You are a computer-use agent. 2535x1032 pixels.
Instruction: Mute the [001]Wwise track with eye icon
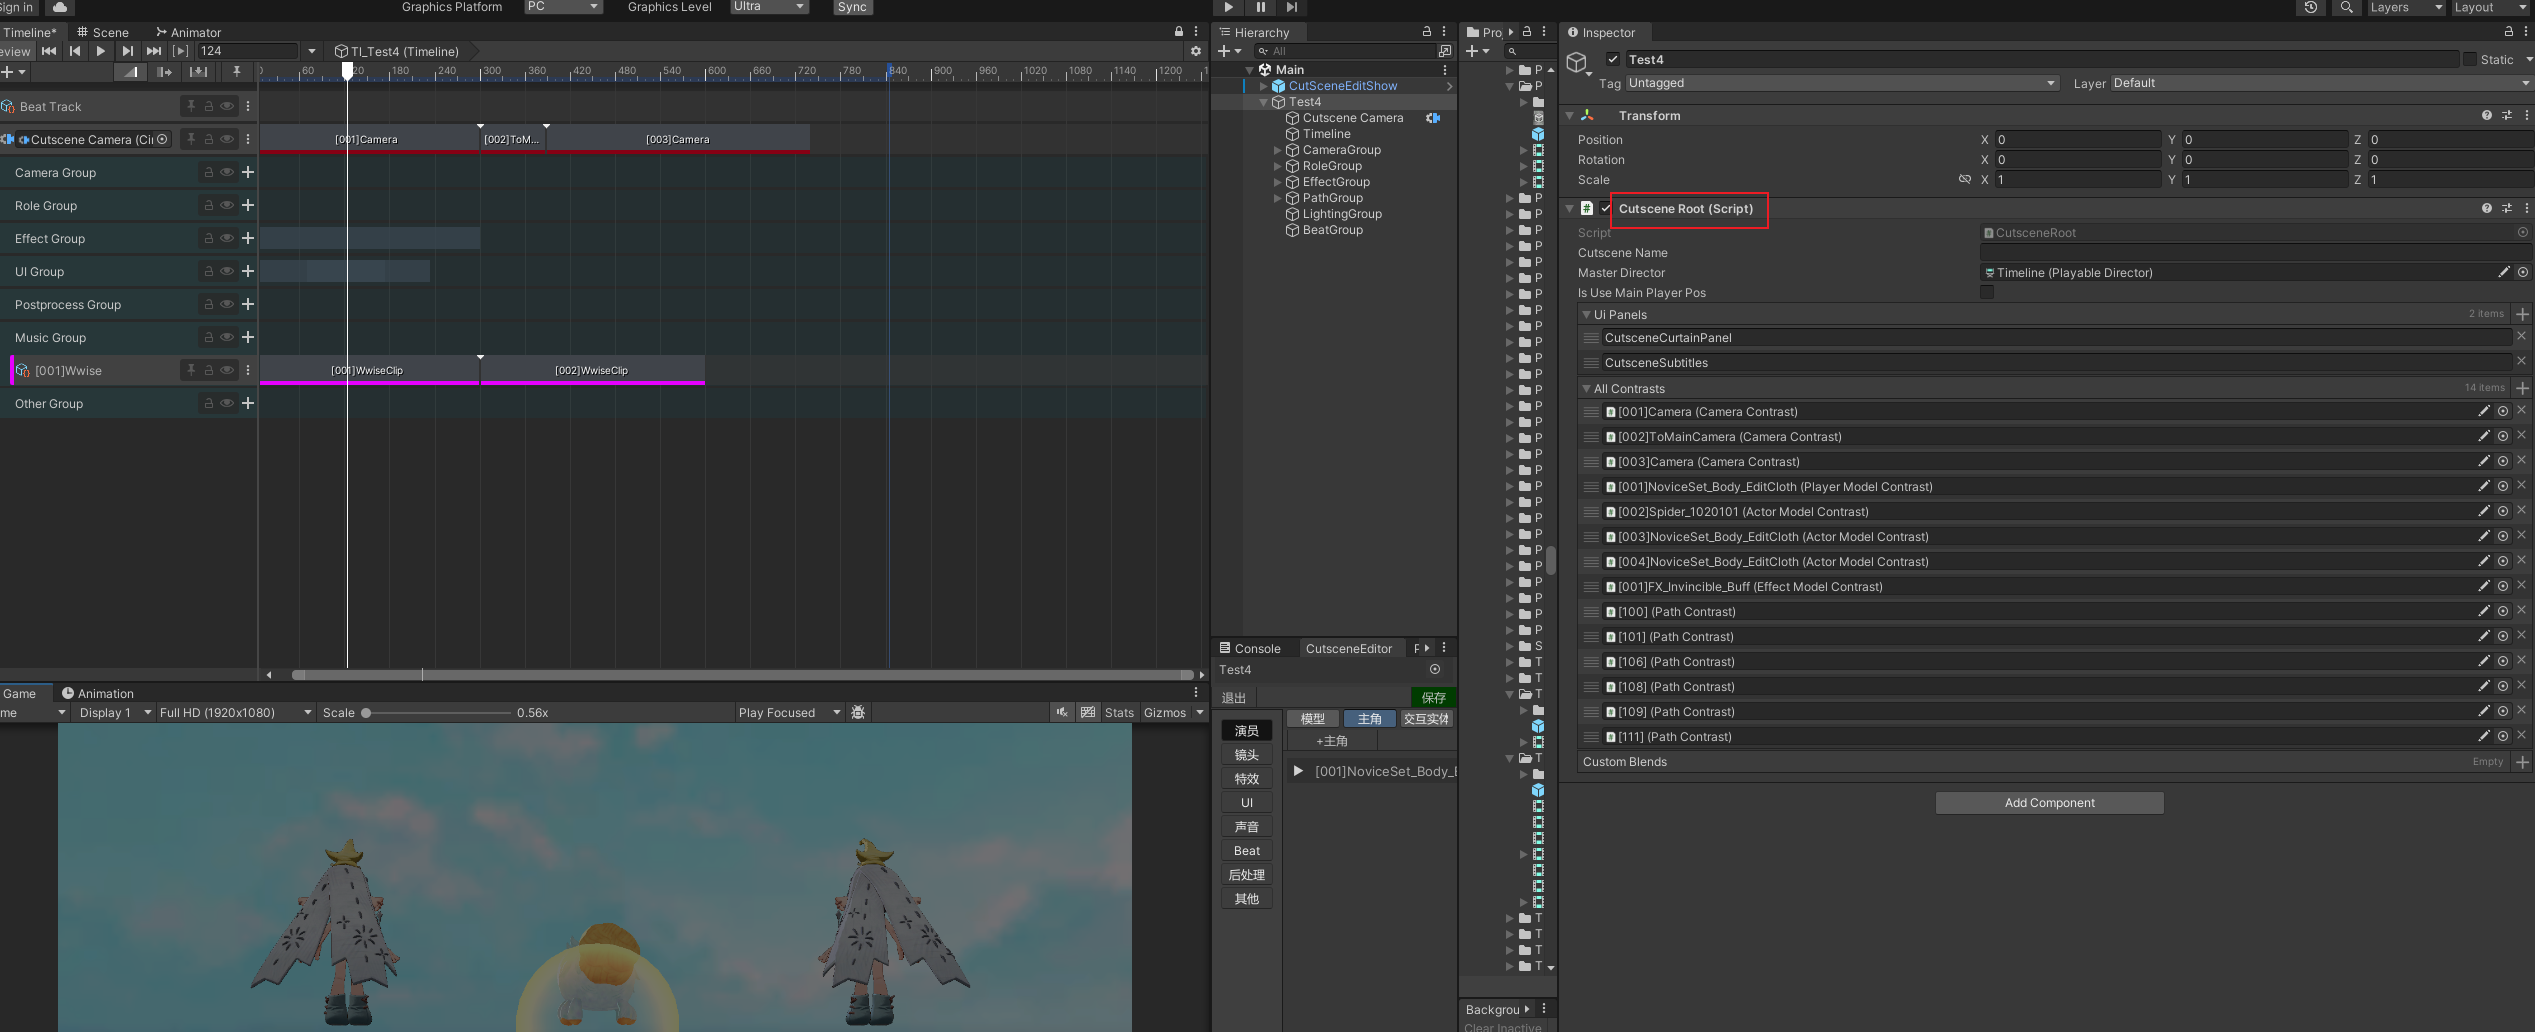tap(227, 370)
